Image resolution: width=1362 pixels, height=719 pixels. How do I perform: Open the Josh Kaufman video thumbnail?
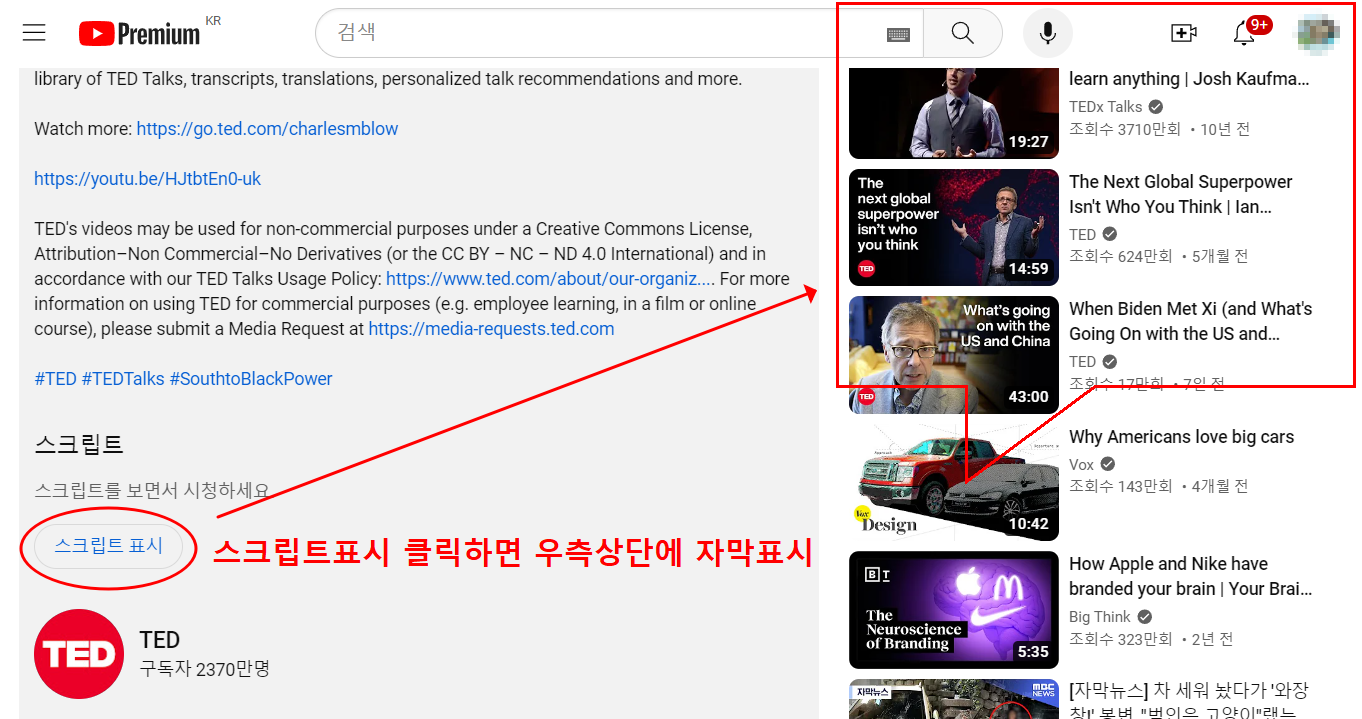pos(953,113)
